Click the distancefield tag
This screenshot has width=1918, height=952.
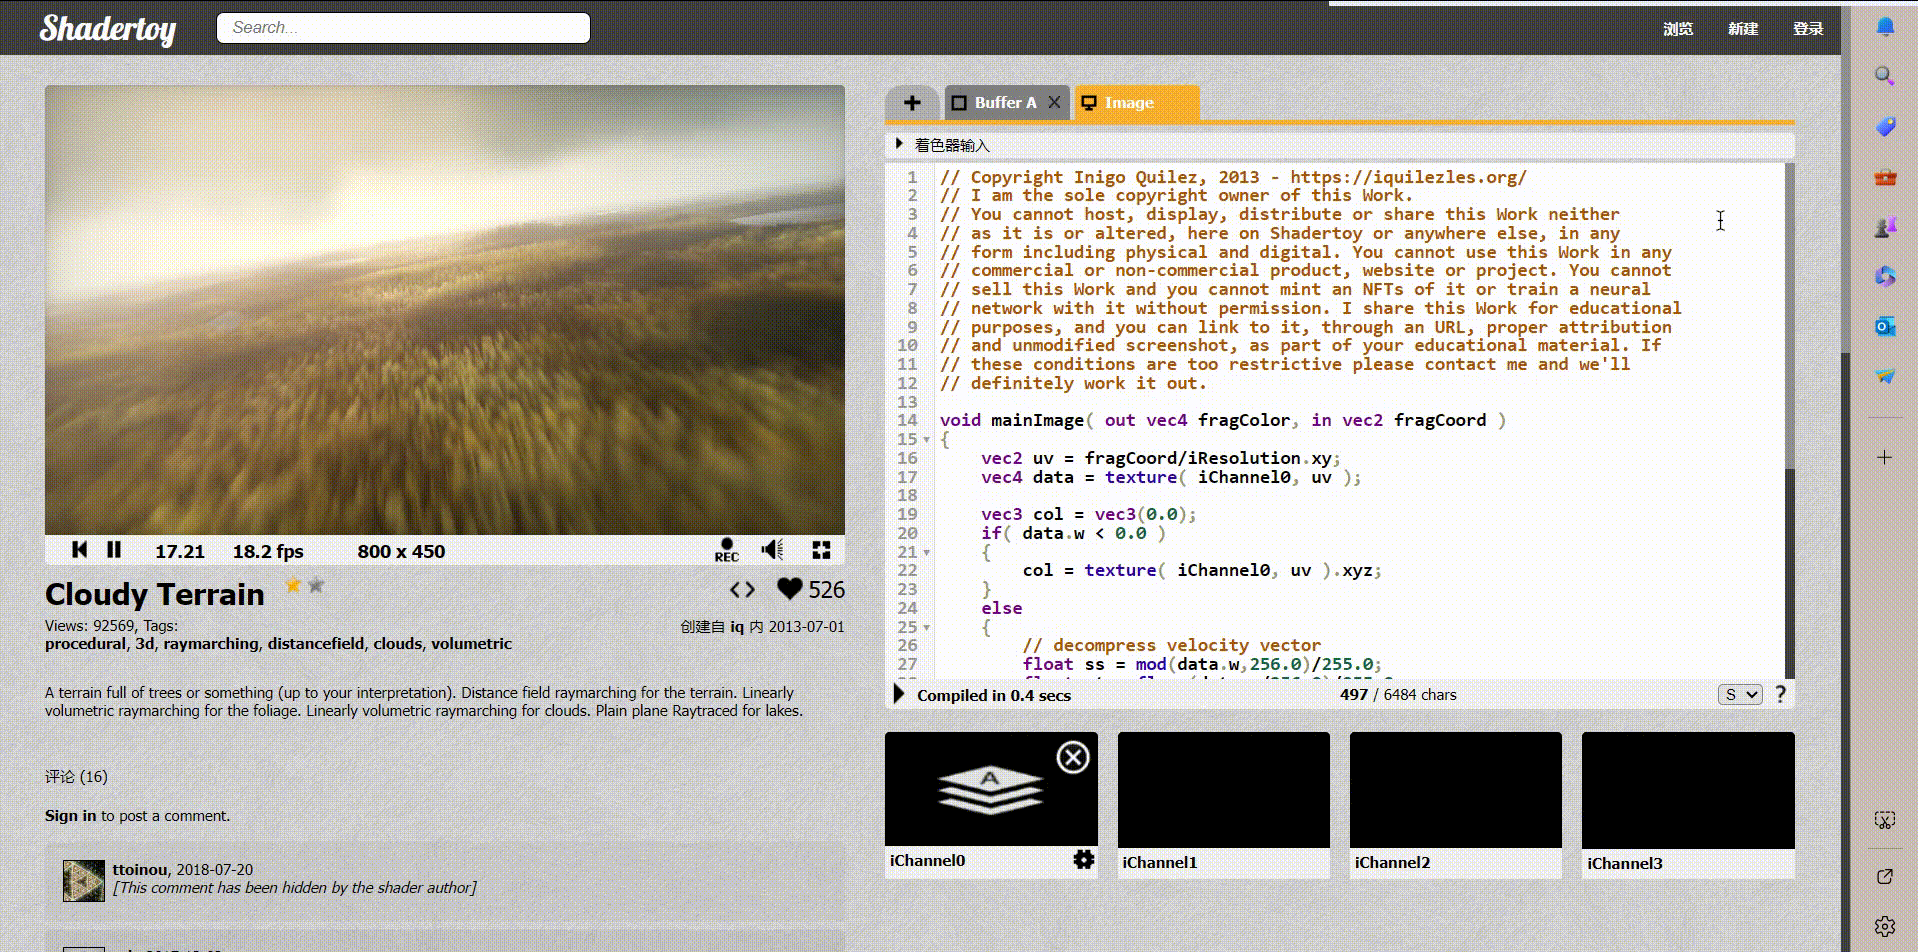[315, 644]
